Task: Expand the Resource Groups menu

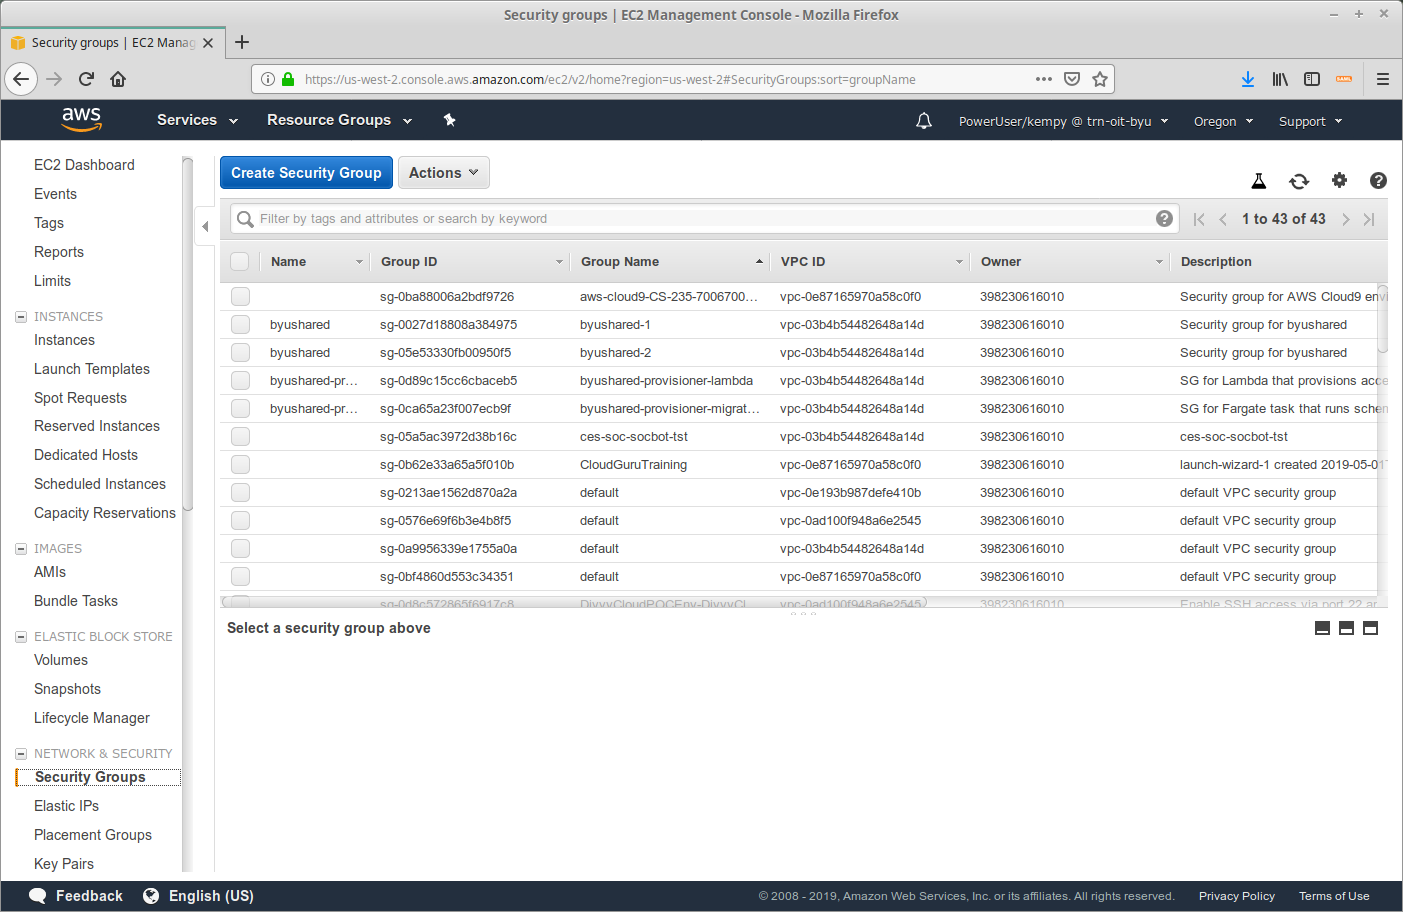Action: coord(339,120)
